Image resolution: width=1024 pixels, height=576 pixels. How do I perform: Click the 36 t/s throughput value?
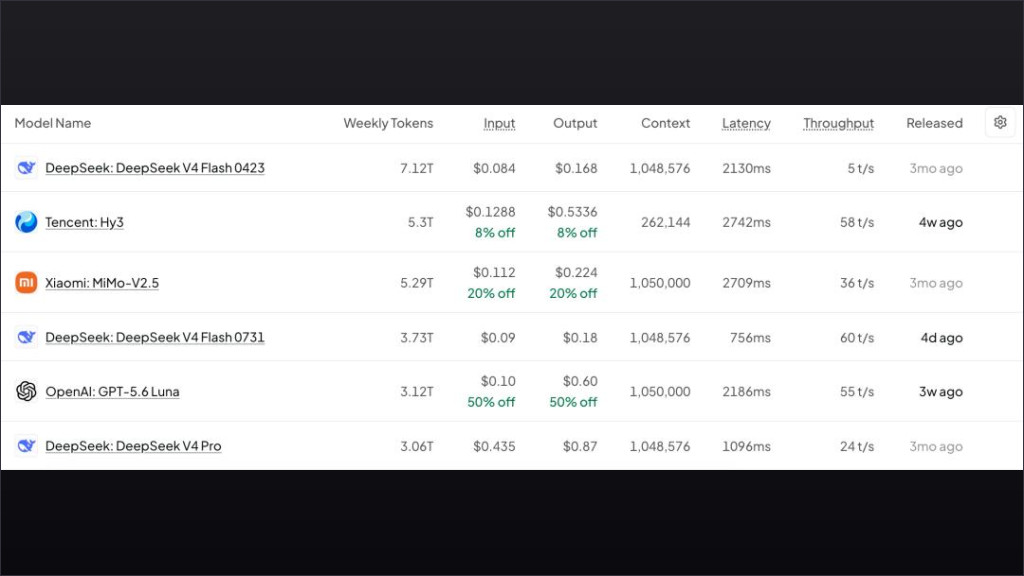[857, 283]
